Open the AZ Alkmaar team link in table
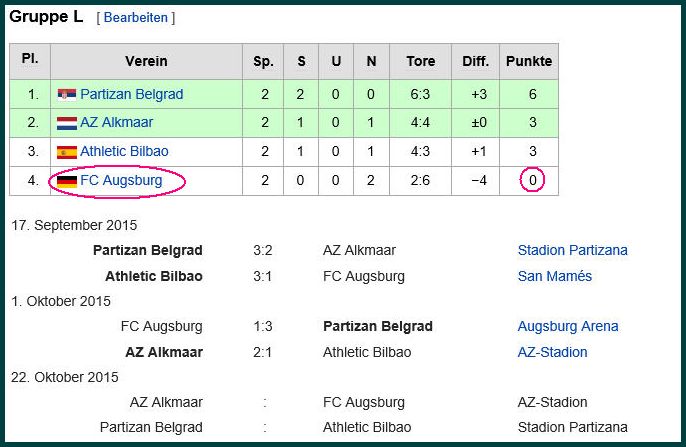686x447 pixels. [116, 122]
